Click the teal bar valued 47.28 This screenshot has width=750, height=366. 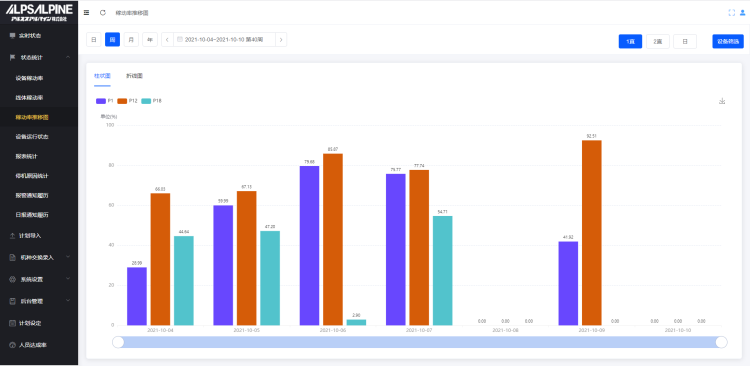[270, 278]
